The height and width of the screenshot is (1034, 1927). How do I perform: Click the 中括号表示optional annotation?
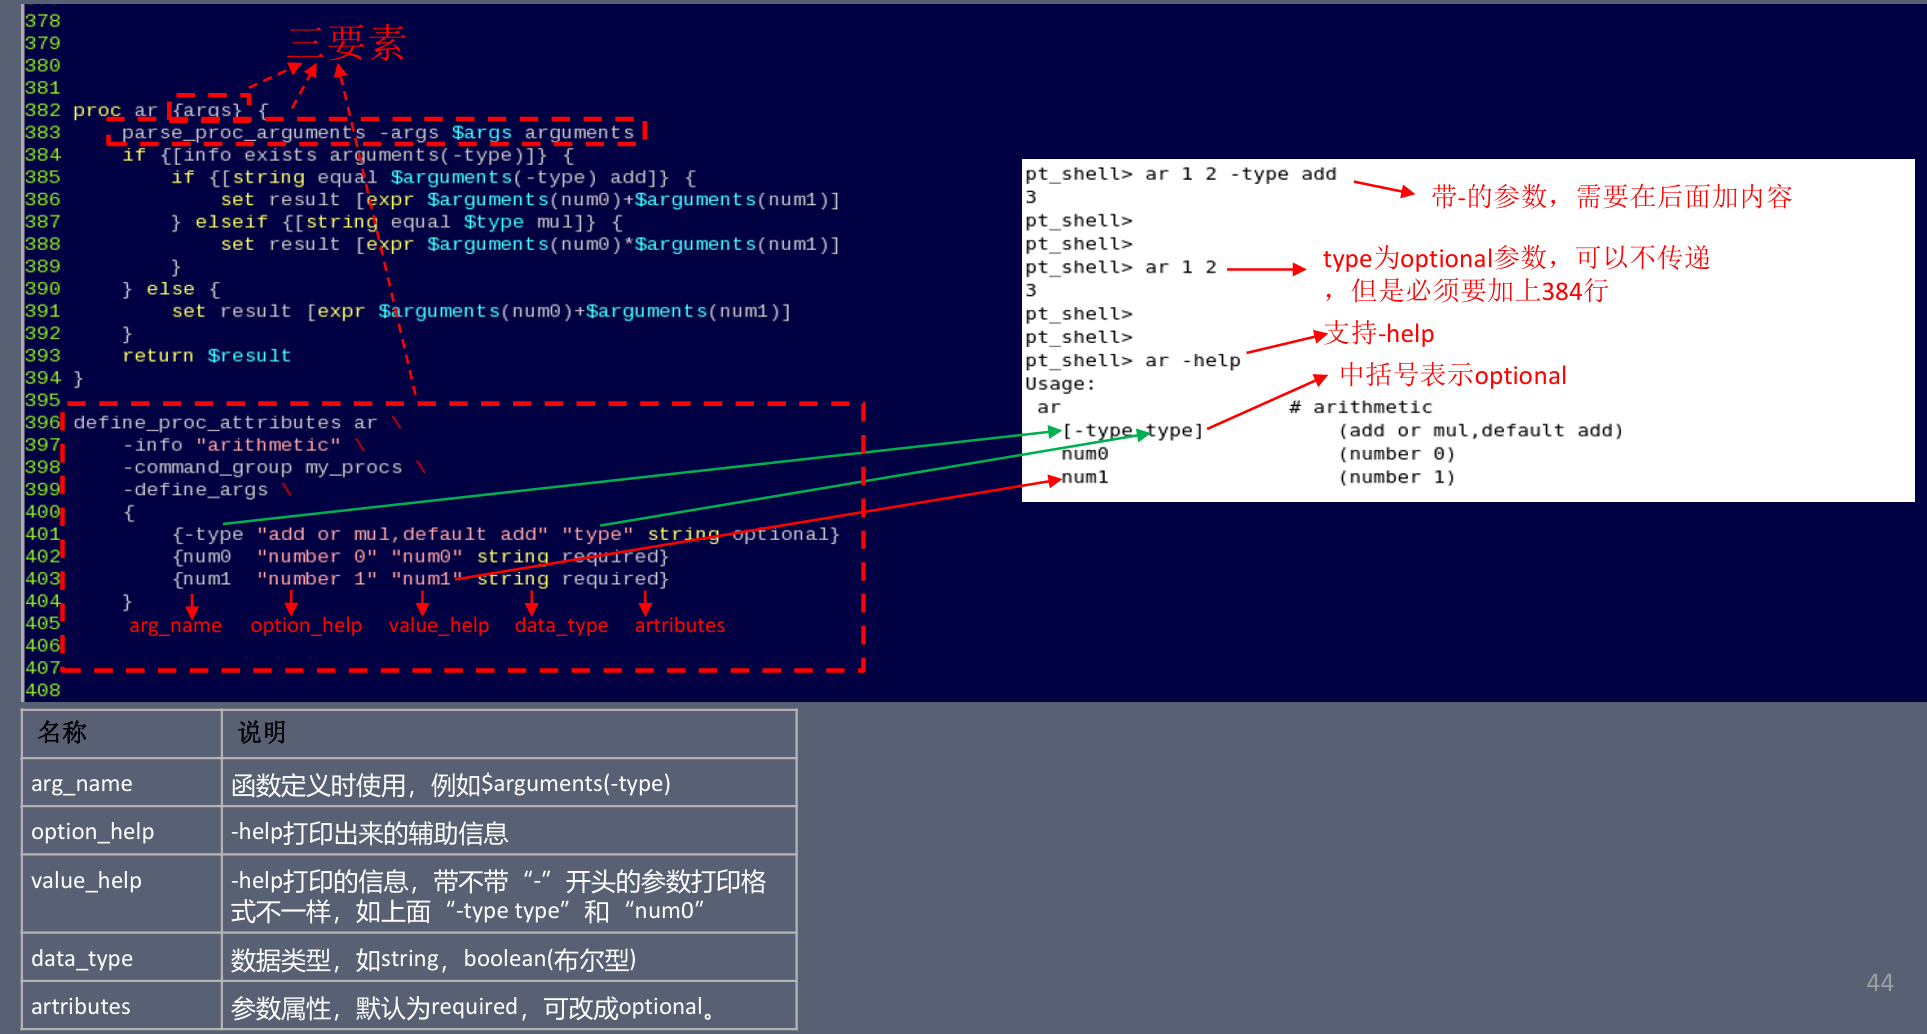[1452, 376]
